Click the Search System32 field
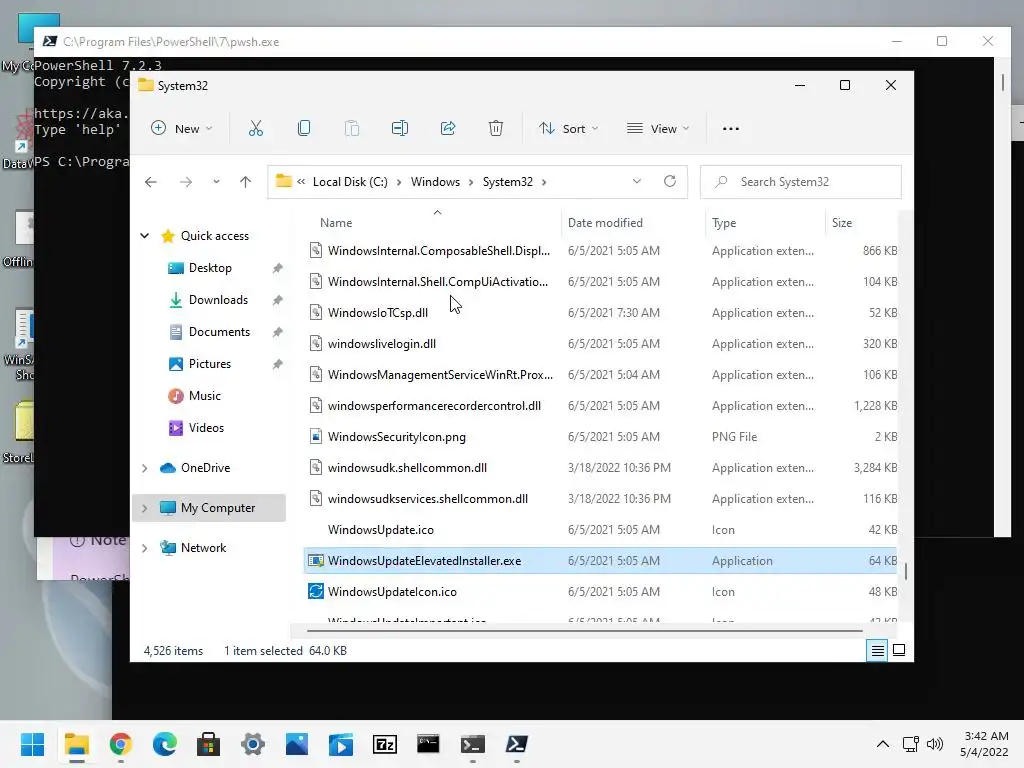 [x=801, y=182]
